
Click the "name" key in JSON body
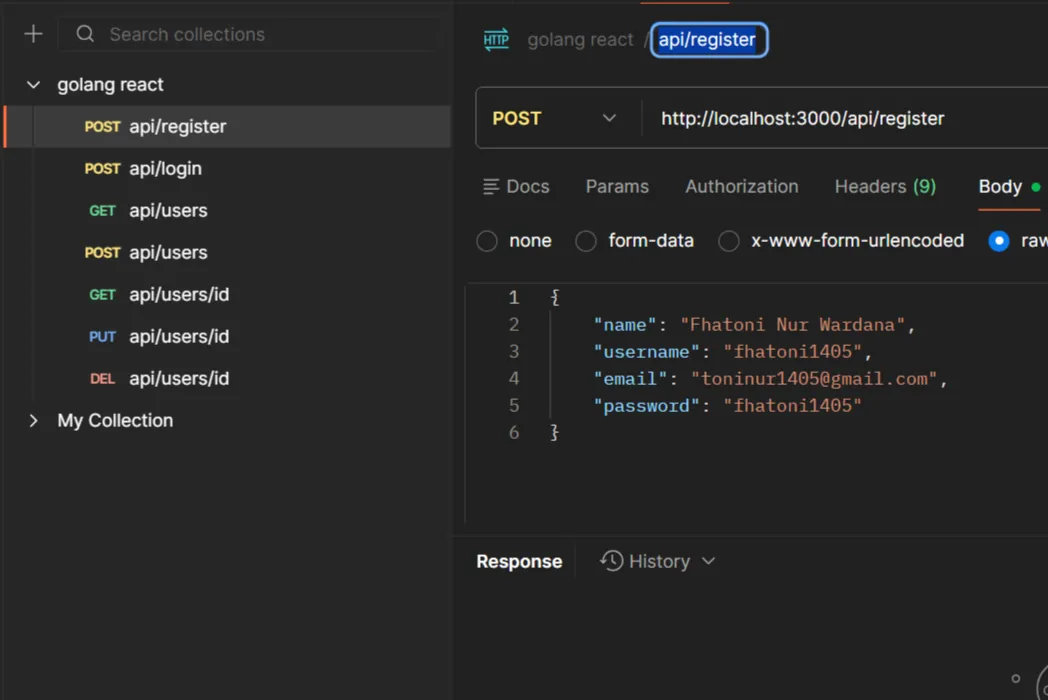tap(625, 325)
